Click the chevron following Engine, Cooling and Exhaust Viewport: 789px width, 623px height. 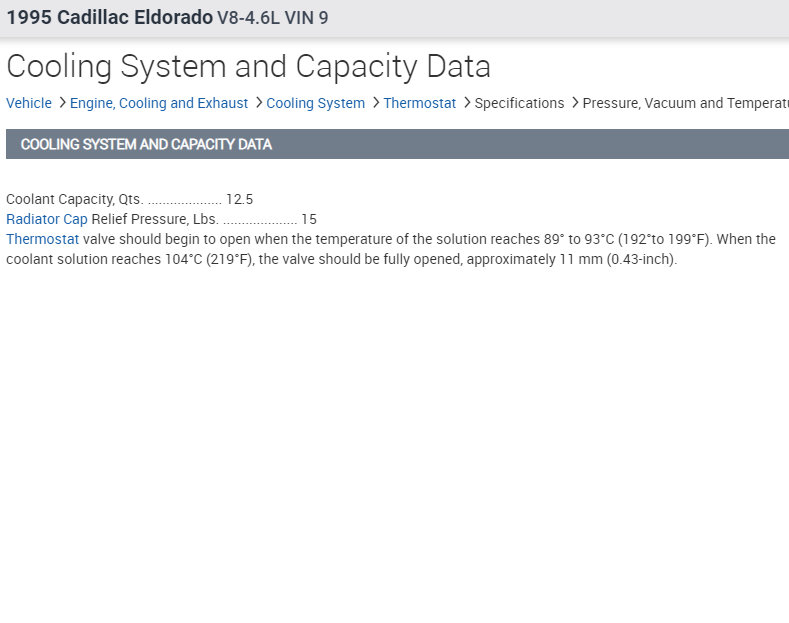click(x=258, y=103)
